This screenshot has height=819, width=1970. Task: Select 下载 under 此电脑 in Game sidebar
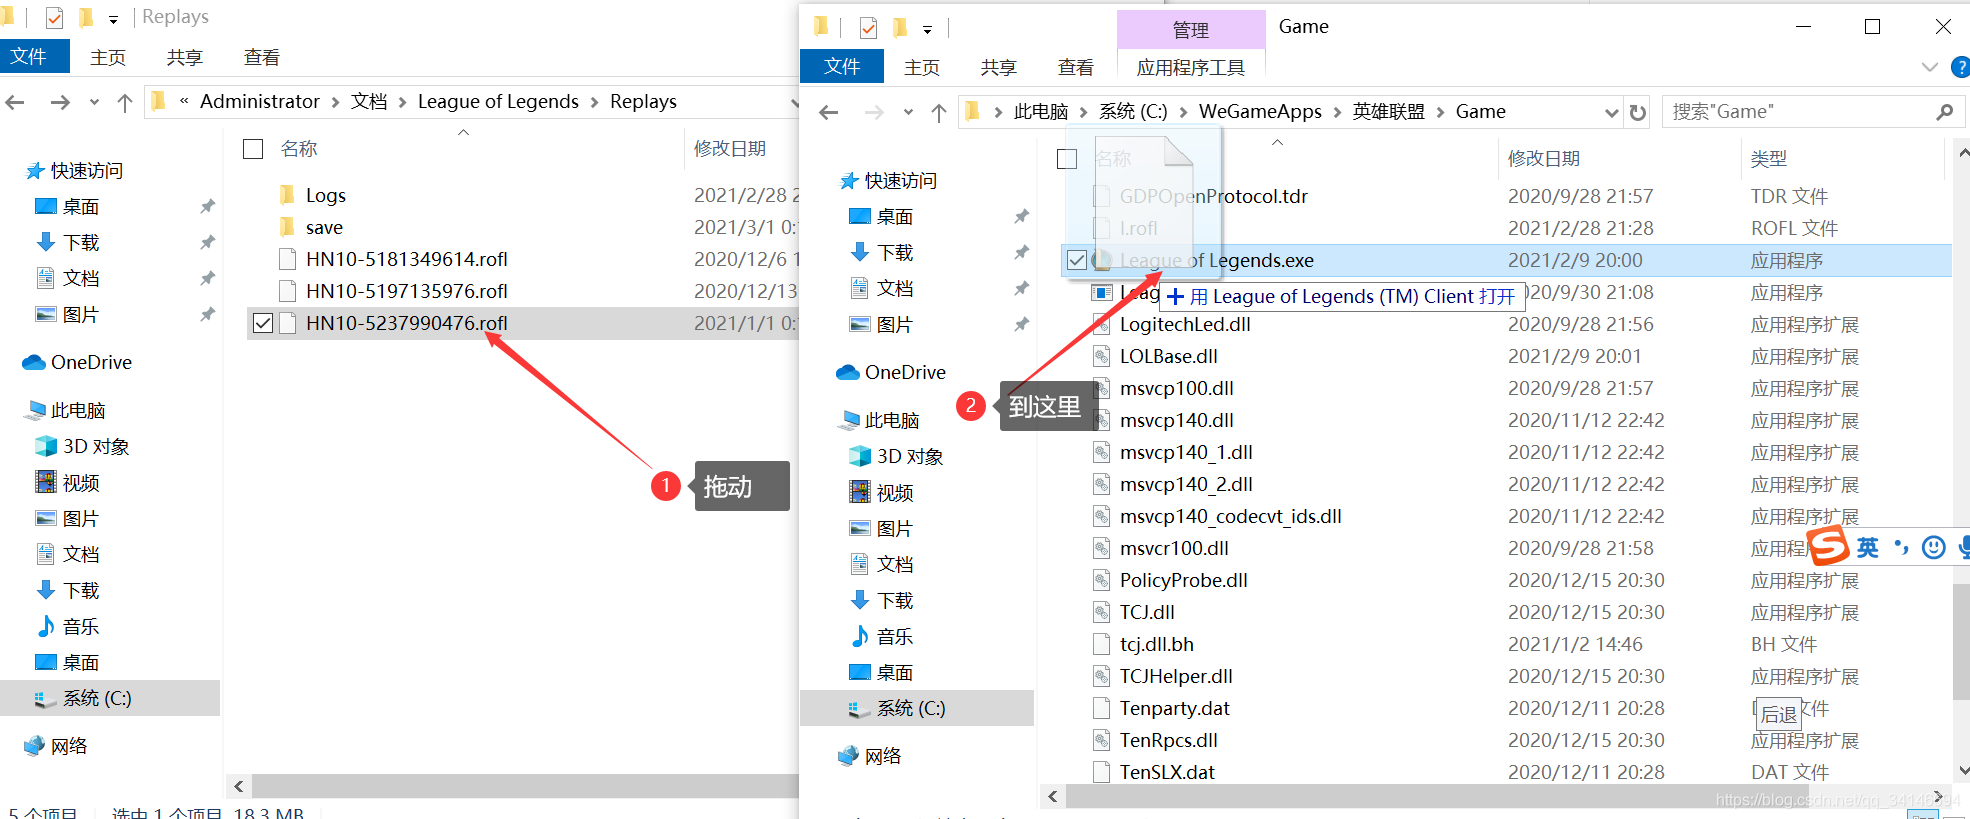(895, 600)
